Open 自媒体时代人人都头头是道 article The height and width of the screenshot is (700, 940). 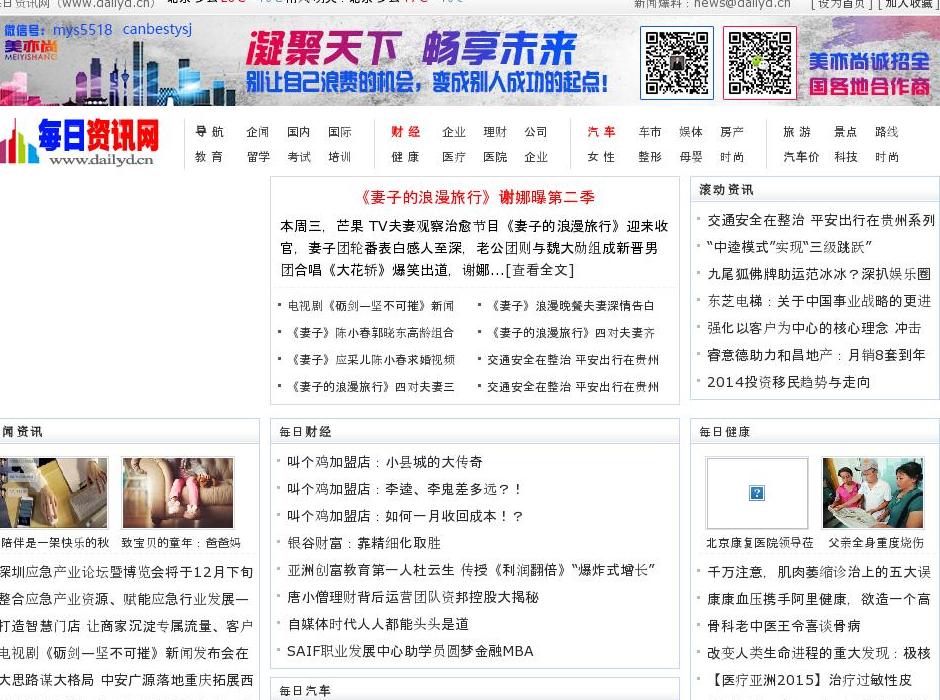(x=378, y=624)
